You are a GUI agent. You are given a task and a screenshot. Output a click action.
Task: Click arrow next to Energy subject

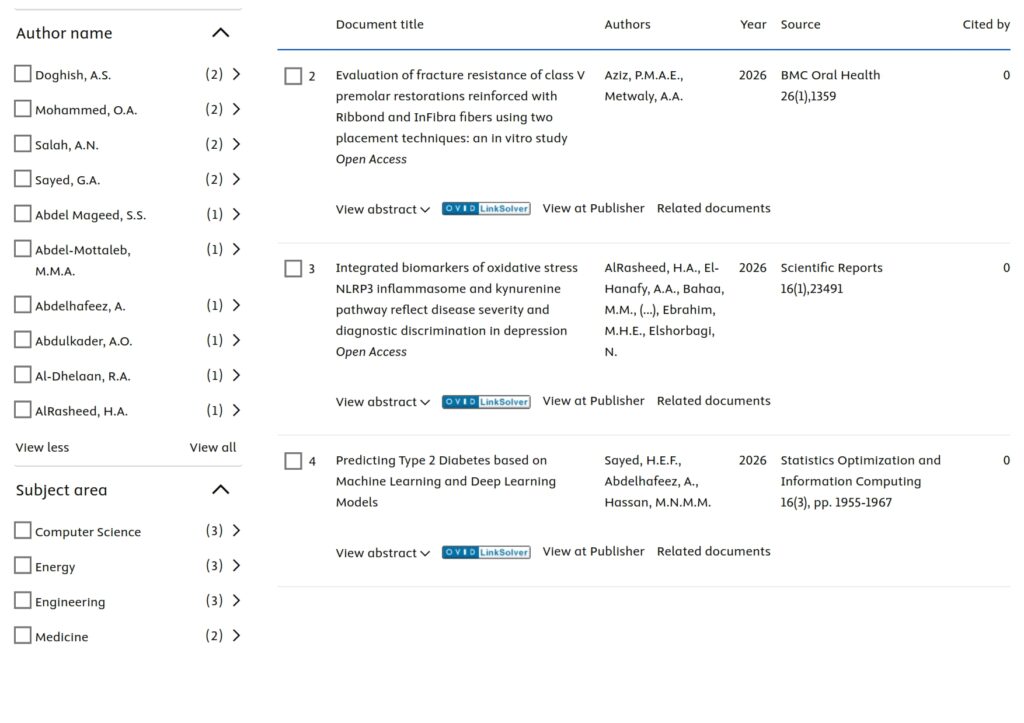pos(236,566)
